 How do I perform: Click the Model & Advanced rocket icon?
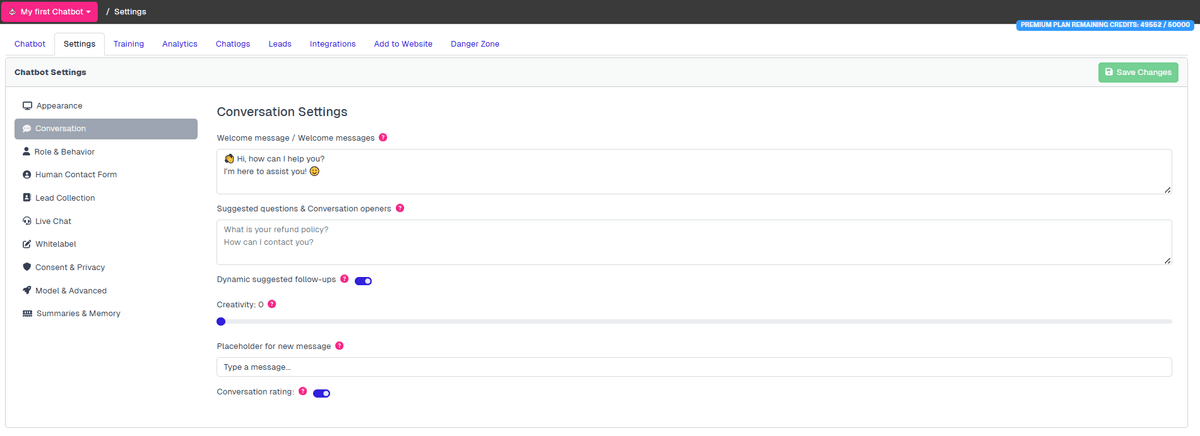pyautogui.click(x=26, y=291)
